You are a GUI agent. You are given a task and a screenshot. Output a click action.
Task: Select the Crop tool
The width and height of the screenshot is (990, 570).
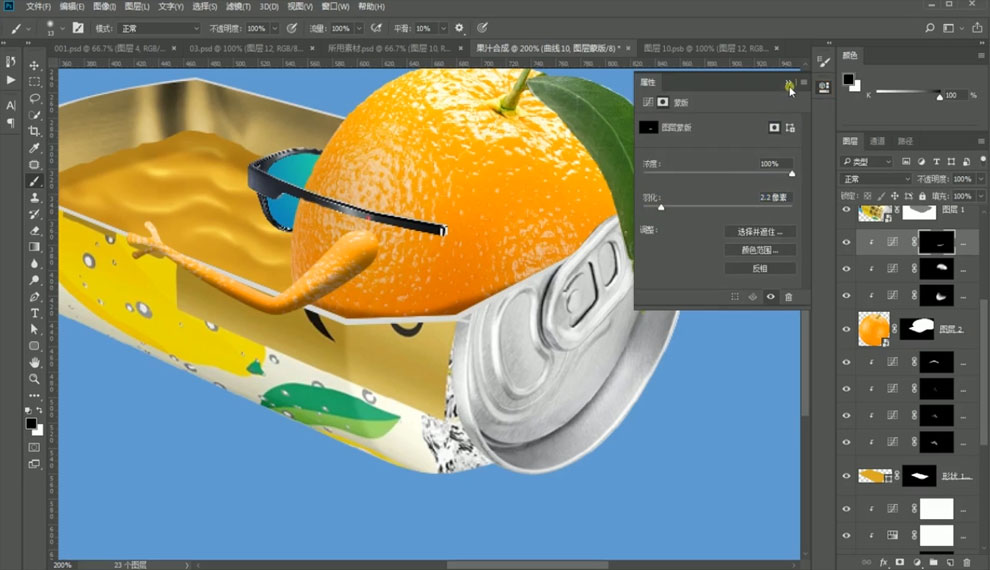pos(34,131)
